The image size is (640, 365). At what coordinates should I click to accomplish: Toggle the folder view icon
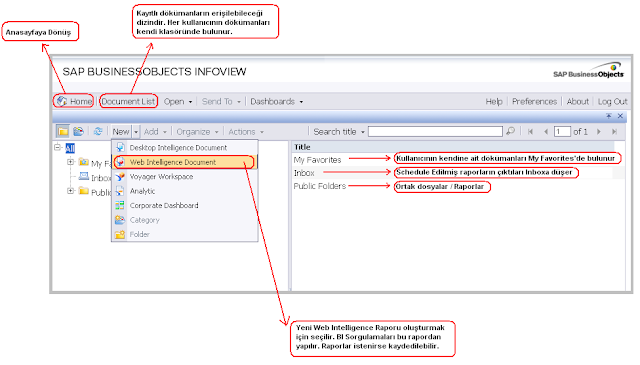63,131
